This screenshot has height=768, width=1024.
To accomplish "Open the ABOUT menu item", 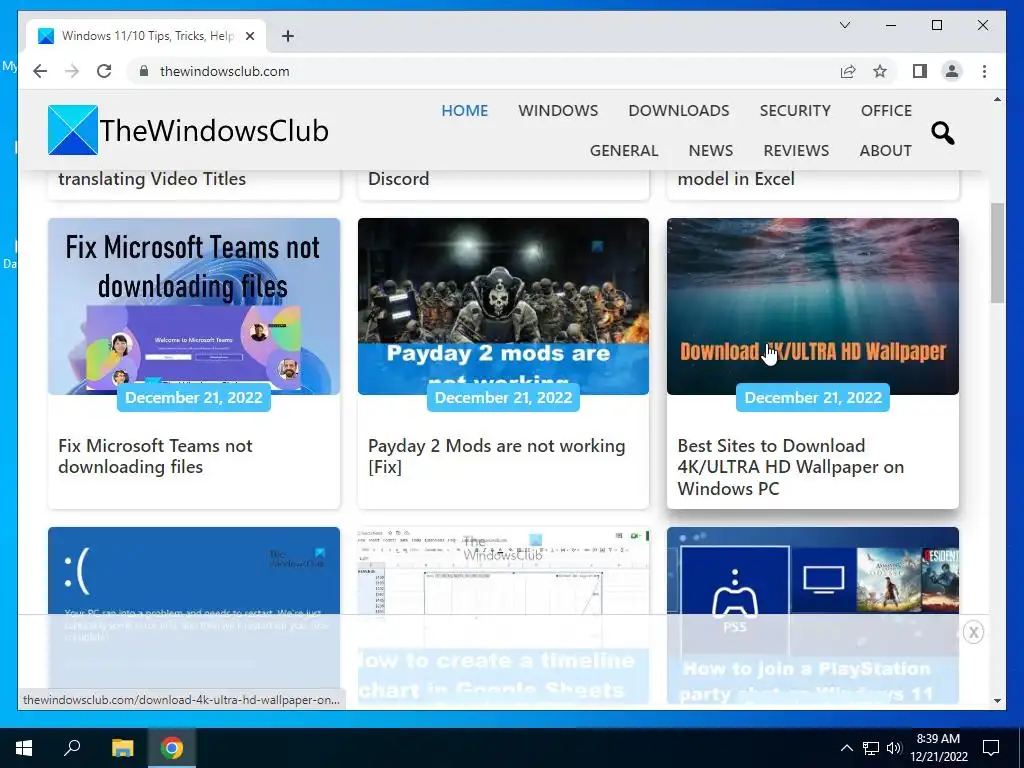I will click(885, 150).
